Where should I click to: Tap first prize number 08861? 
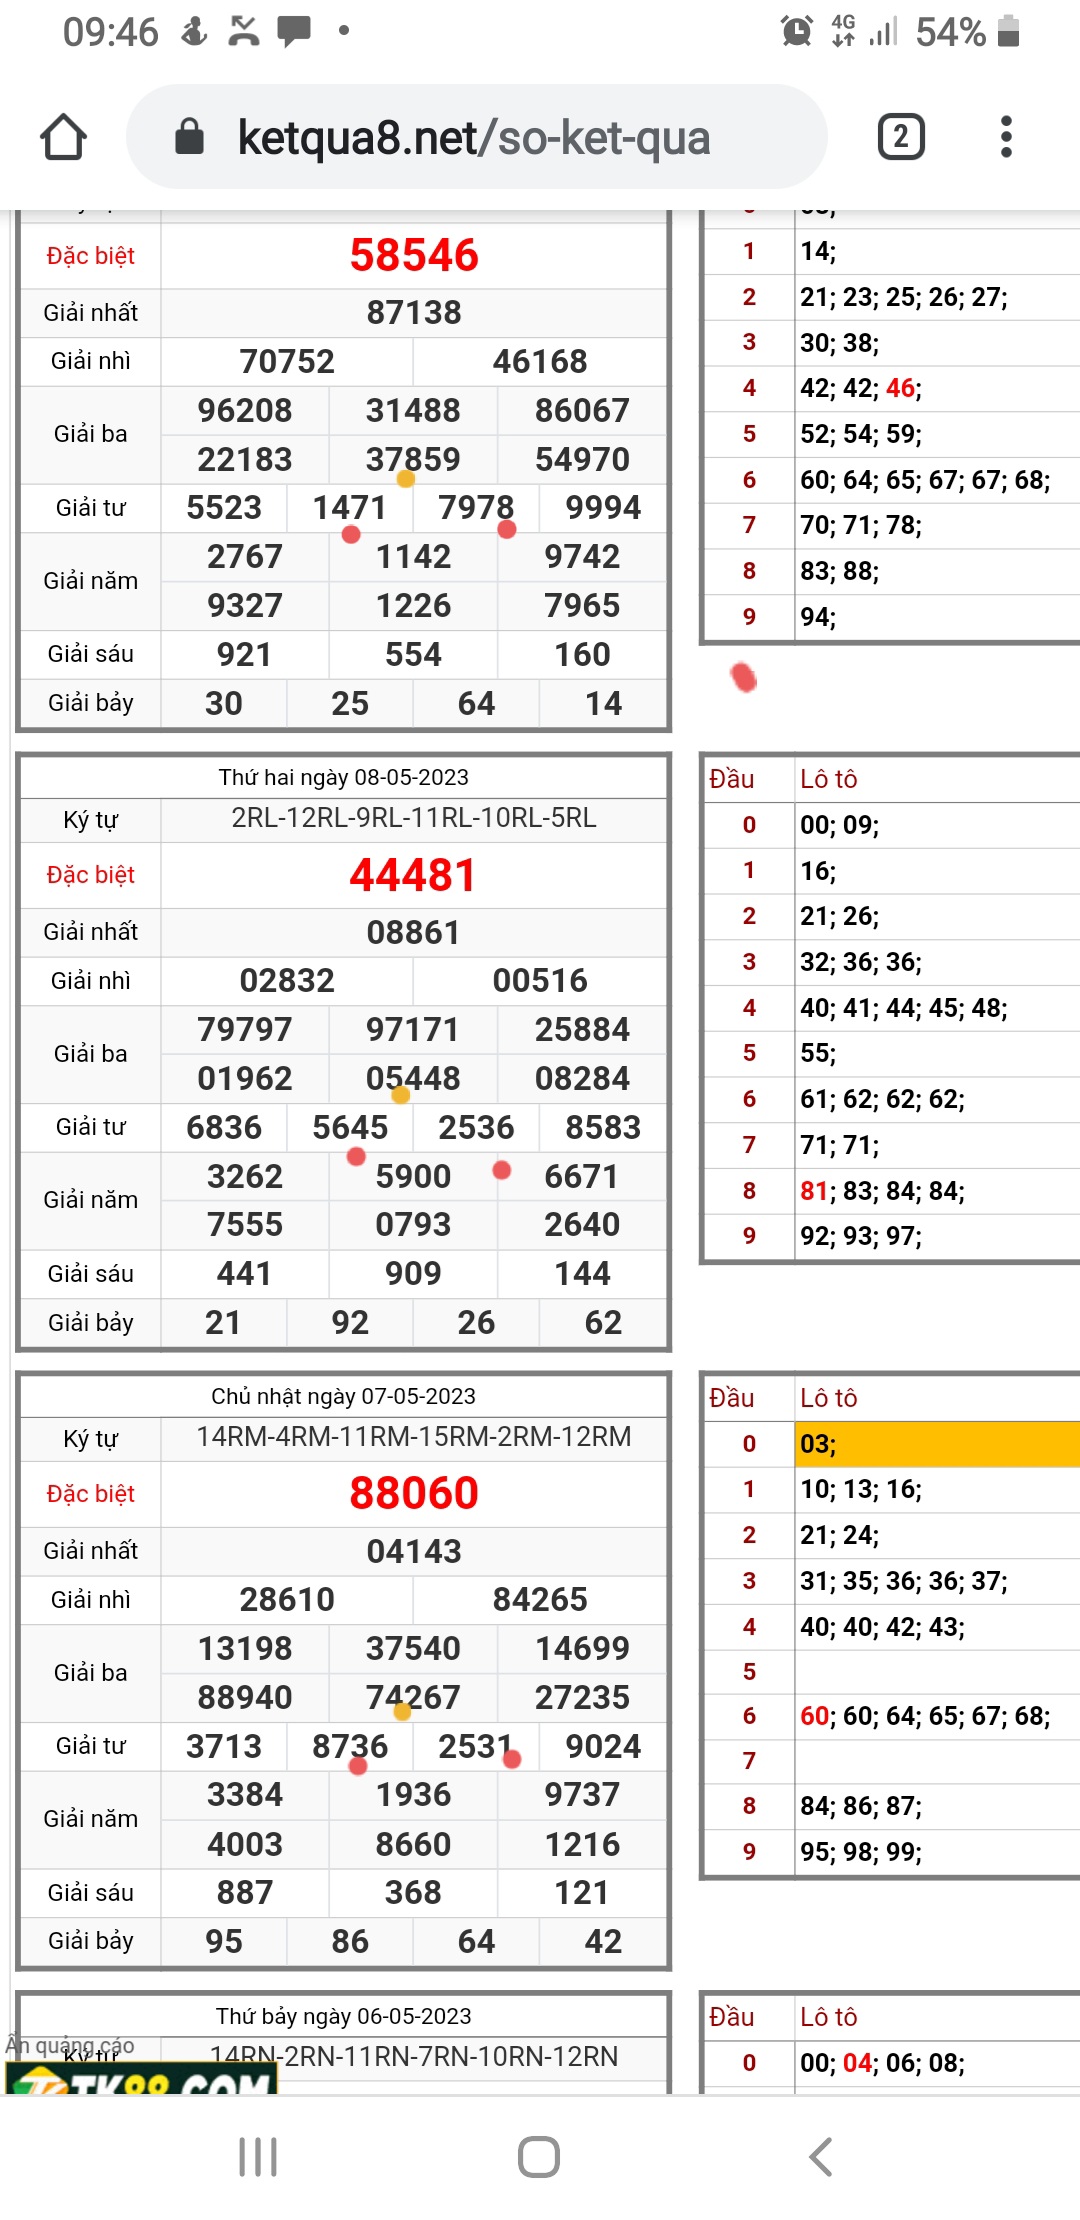pos(413,932)
